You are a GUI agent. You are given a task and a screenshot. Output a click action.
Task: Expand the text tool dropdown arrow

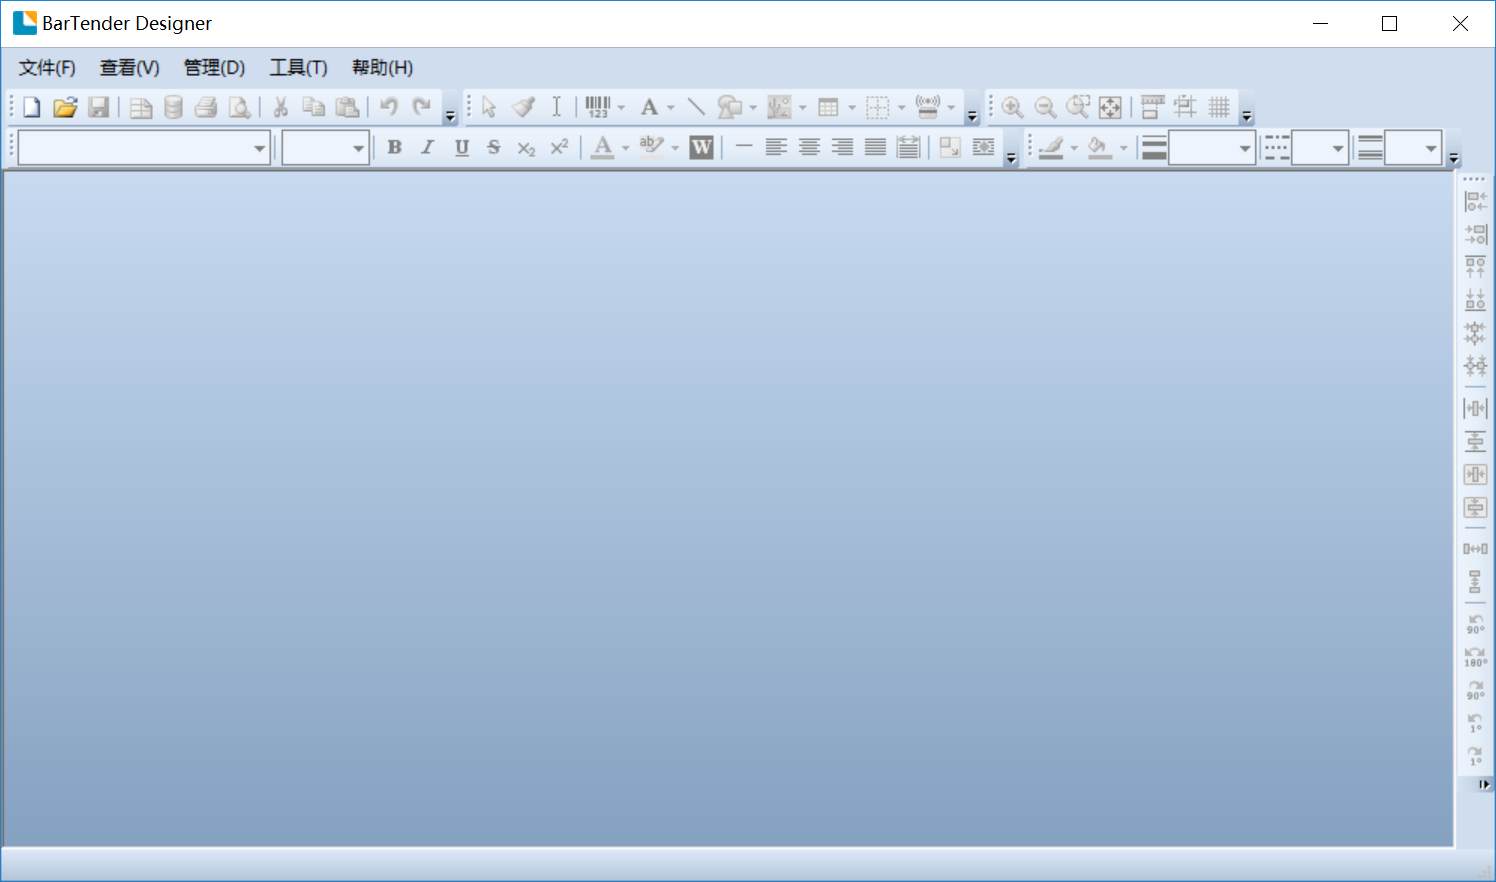click(x=670, y=107)
